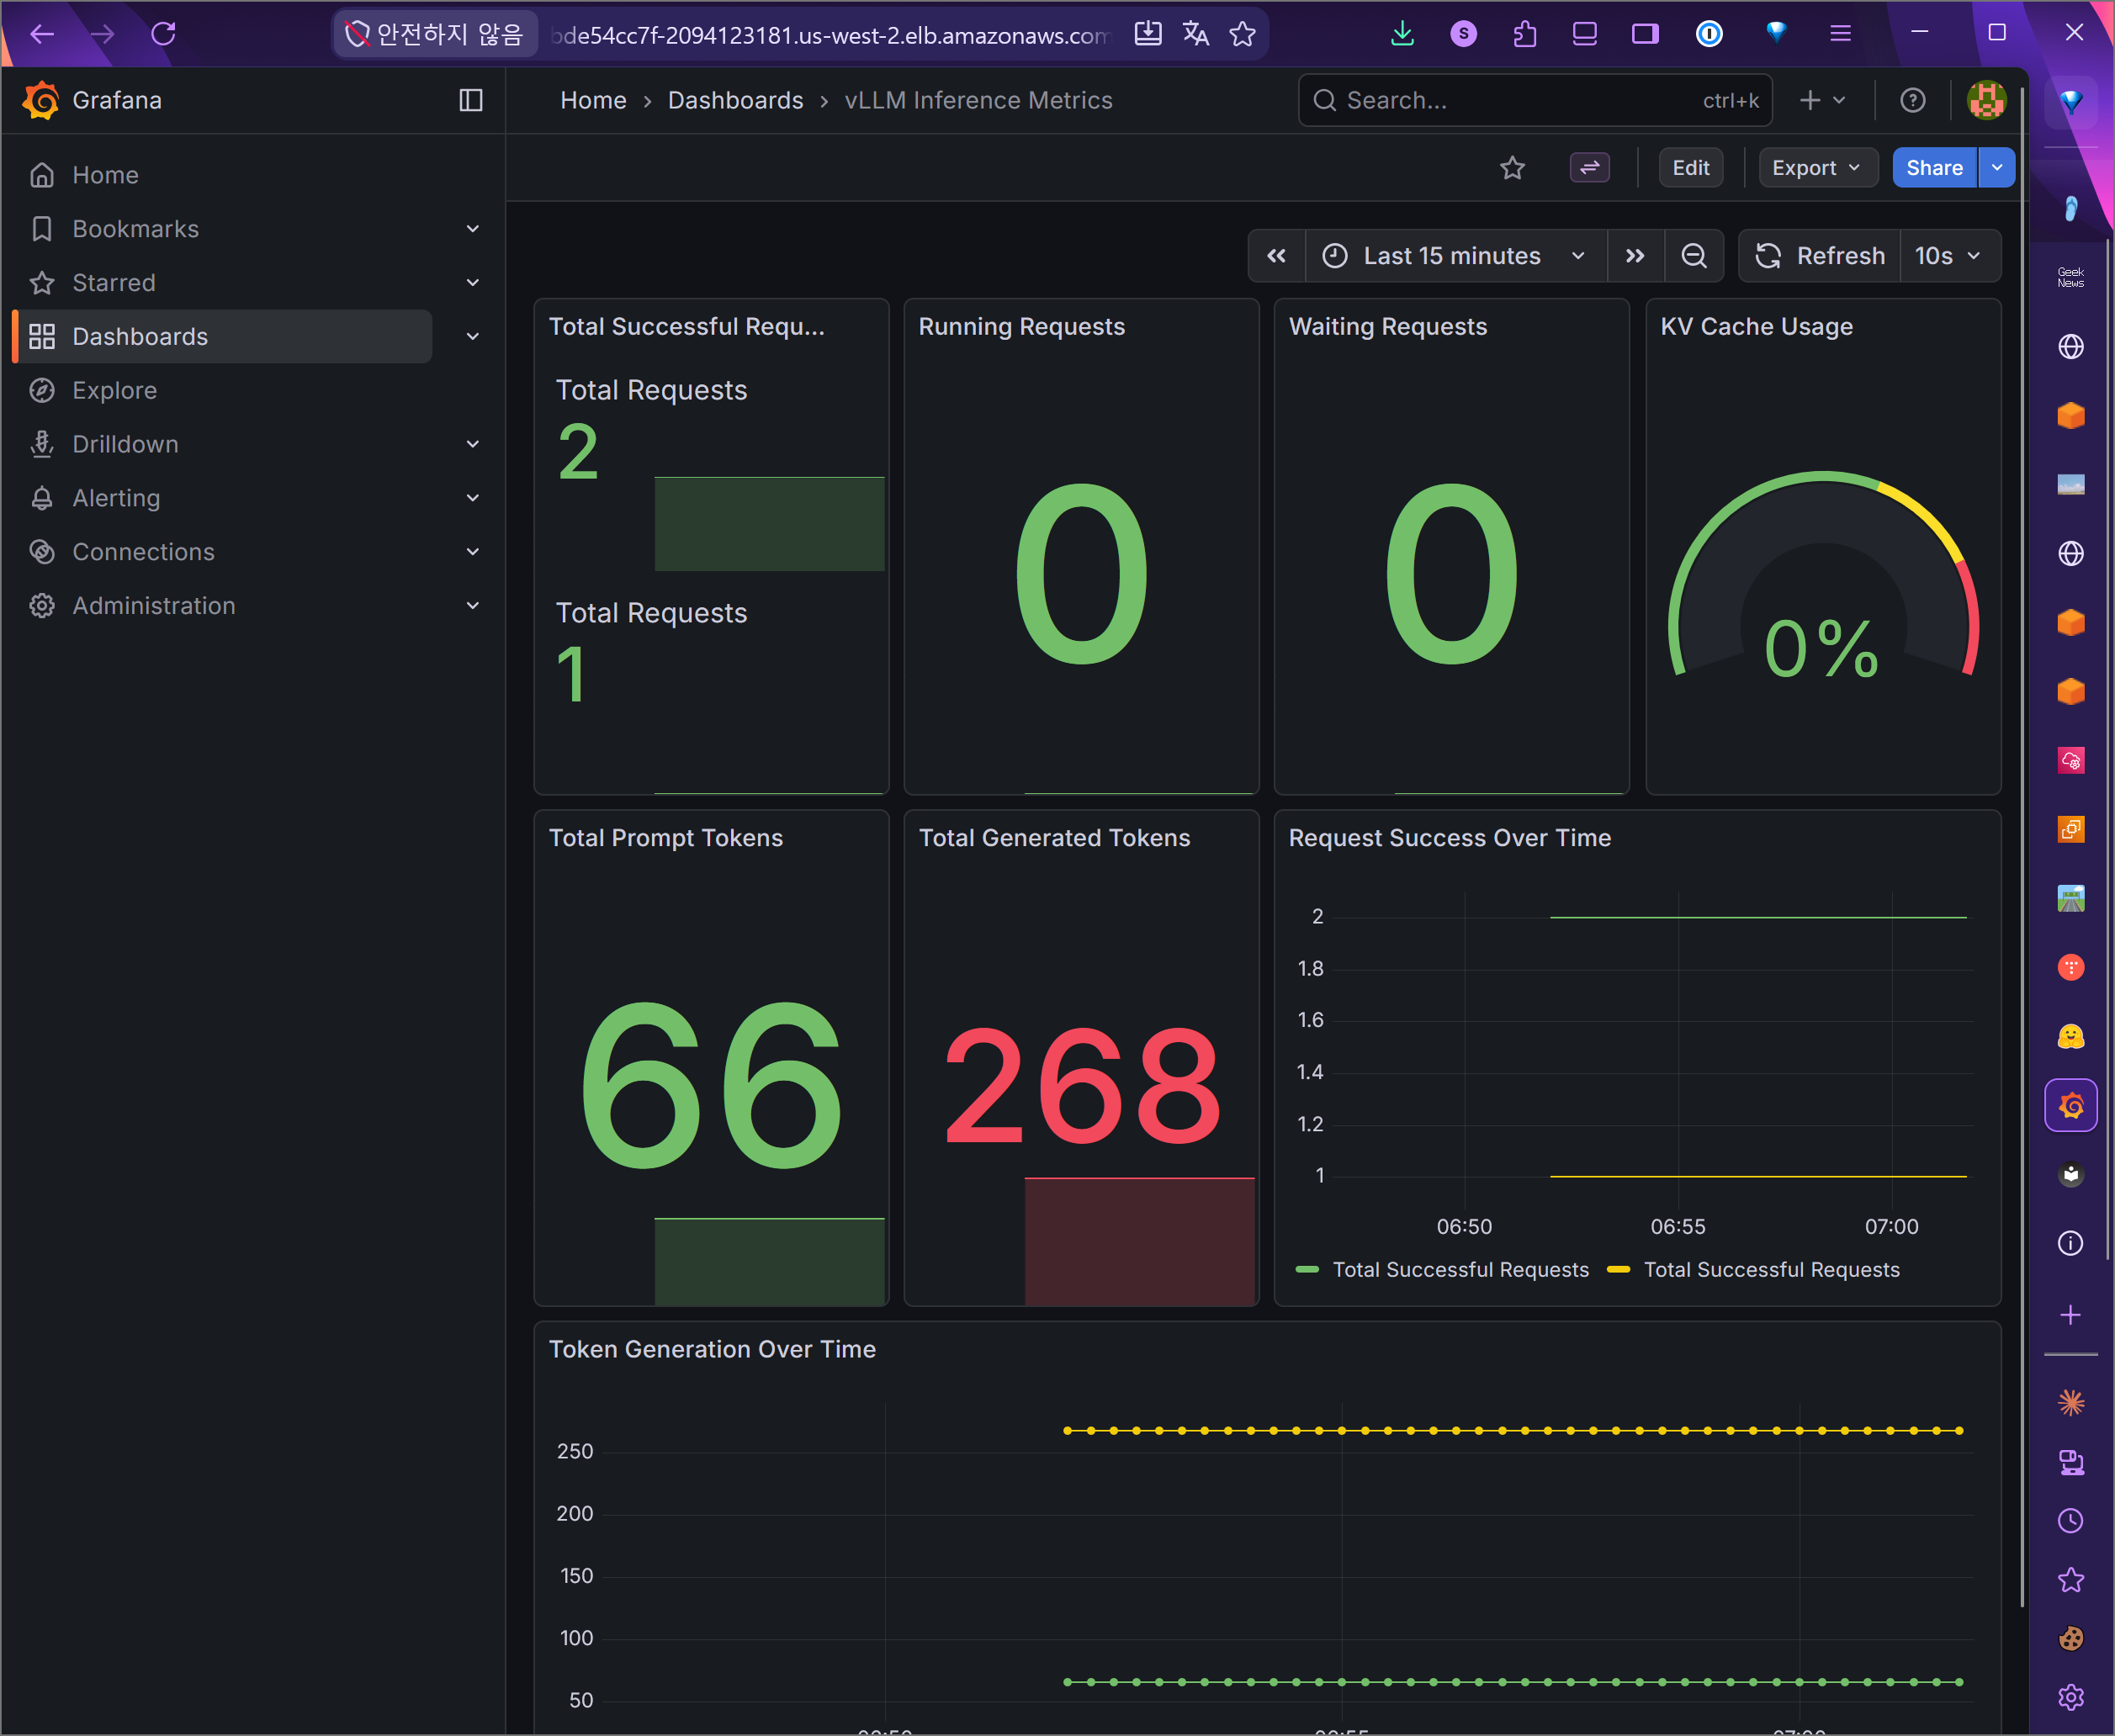
Task: Open the Last 15 minutes time picker
Action: point(1456,256)
